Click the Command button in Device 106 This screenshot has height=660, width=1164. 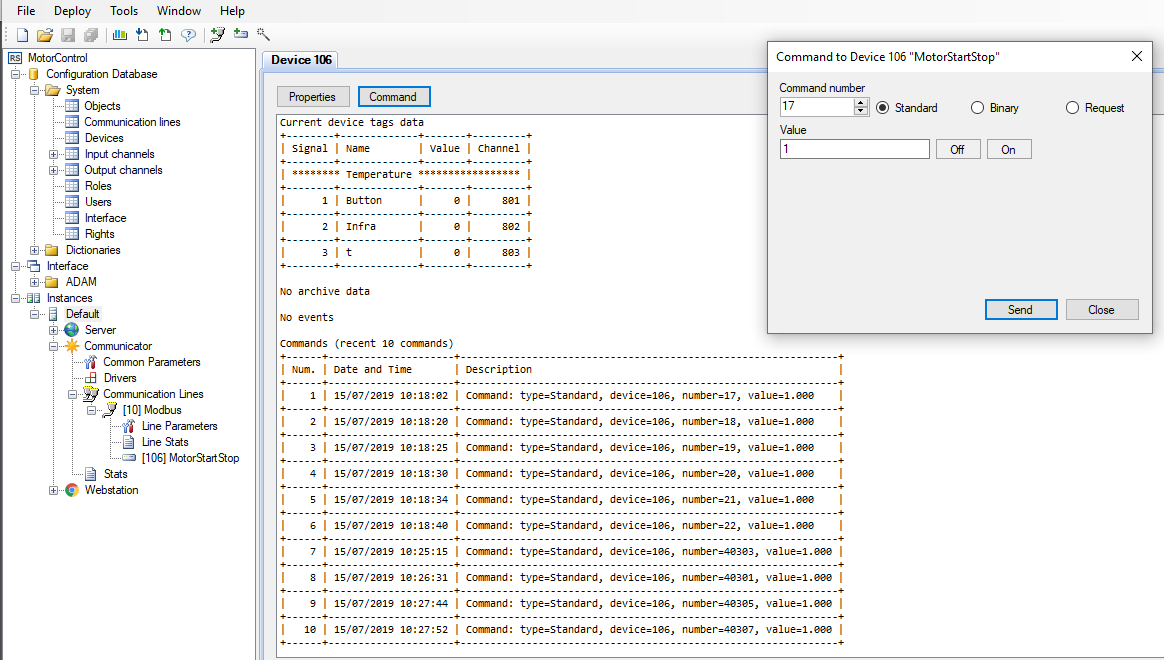point(393,97)
